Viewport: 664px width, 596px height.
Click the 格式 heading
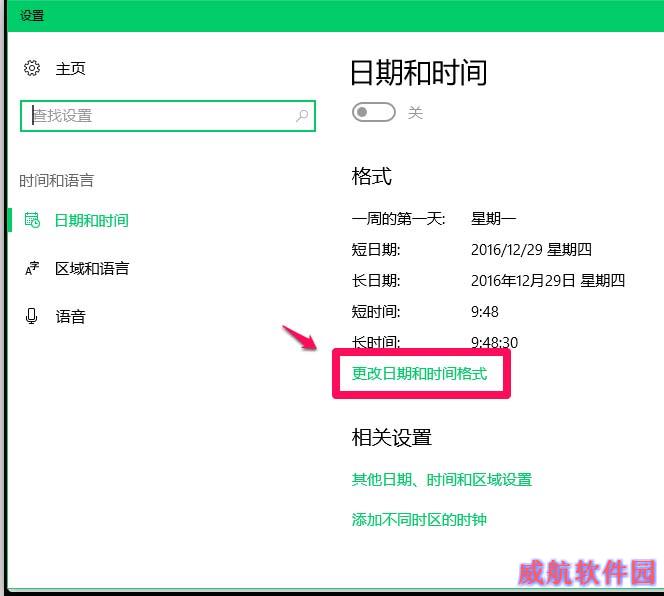(x=372, y=176)
